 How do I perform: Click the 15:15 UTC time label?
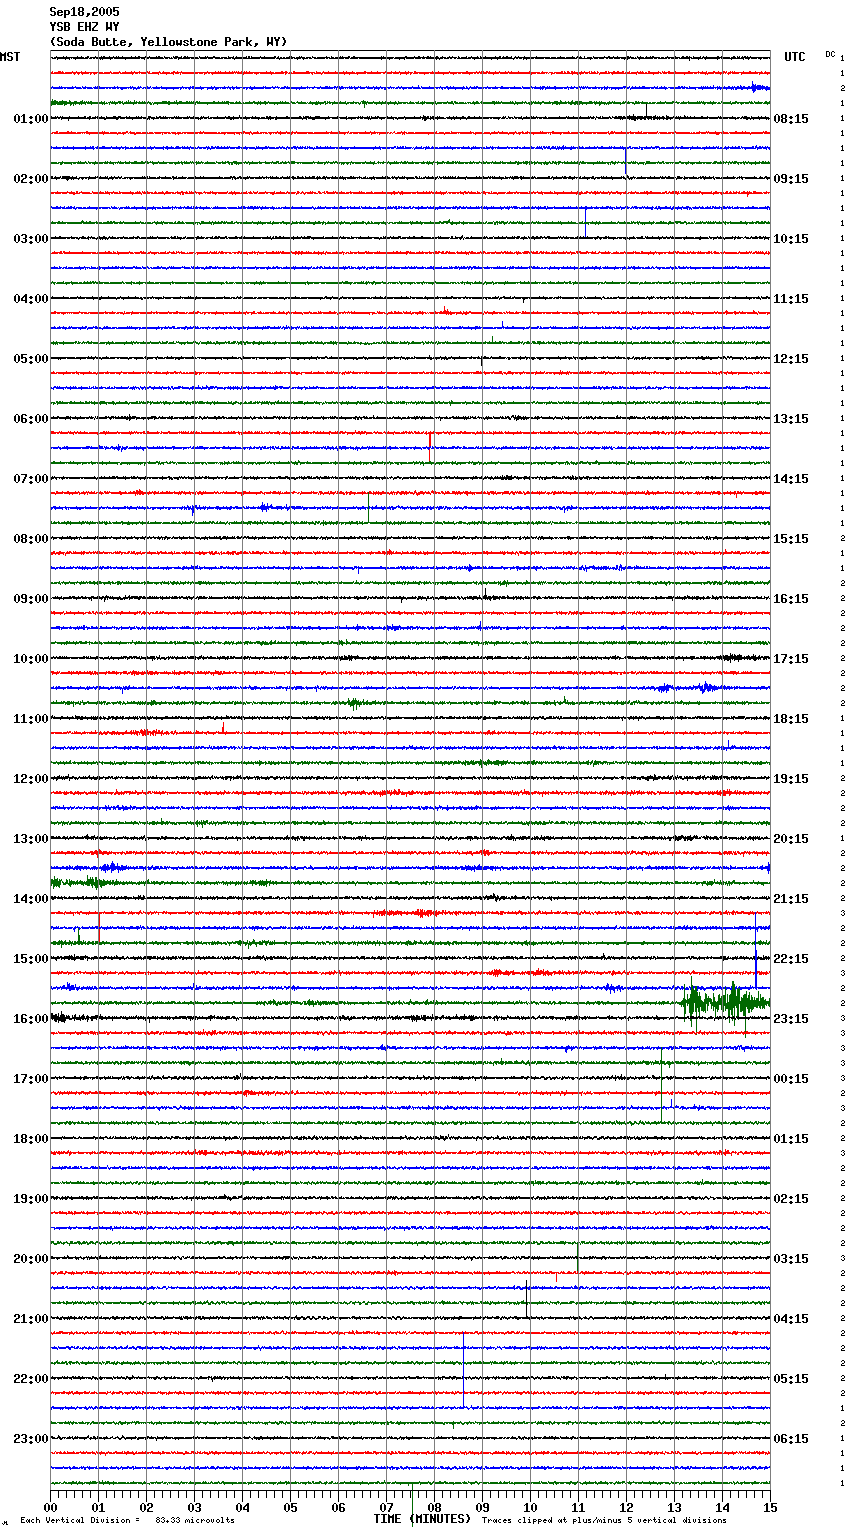click(x=791, y=539)
